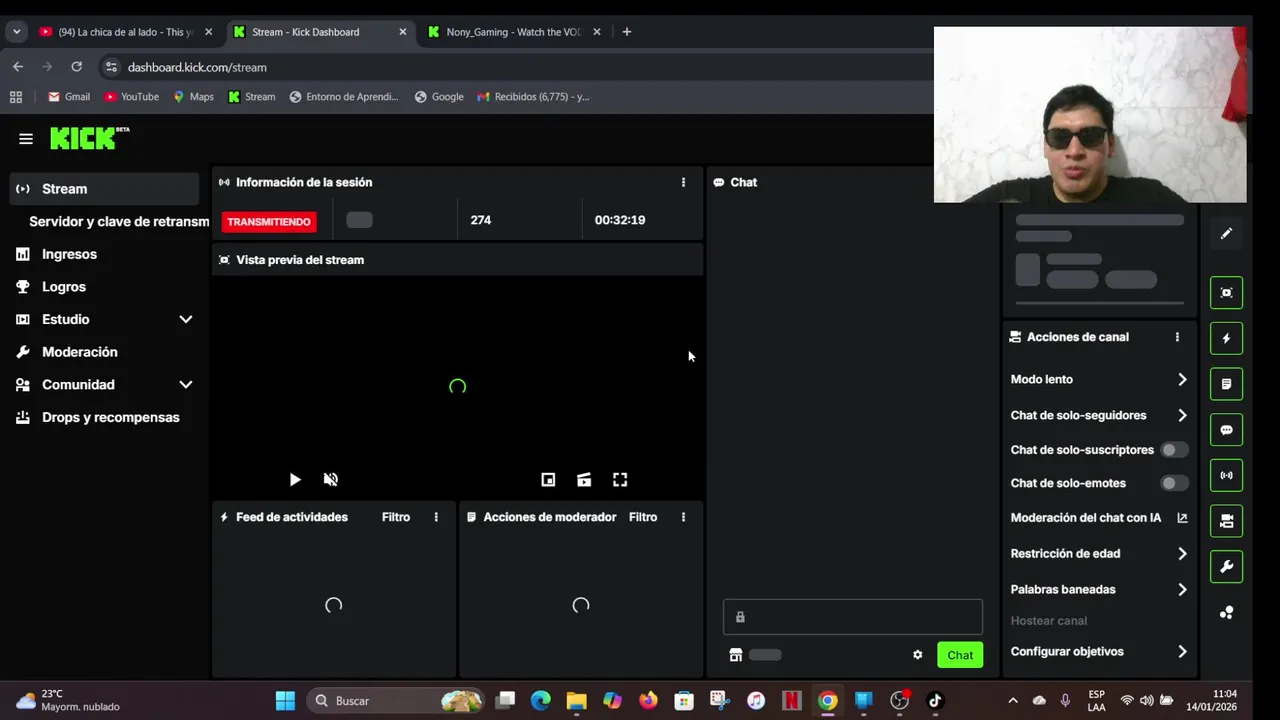Viewport: 1280px width, 720px height.
Task: Enable picture-in-picture on stream preview
Action: tap(548, 480)
